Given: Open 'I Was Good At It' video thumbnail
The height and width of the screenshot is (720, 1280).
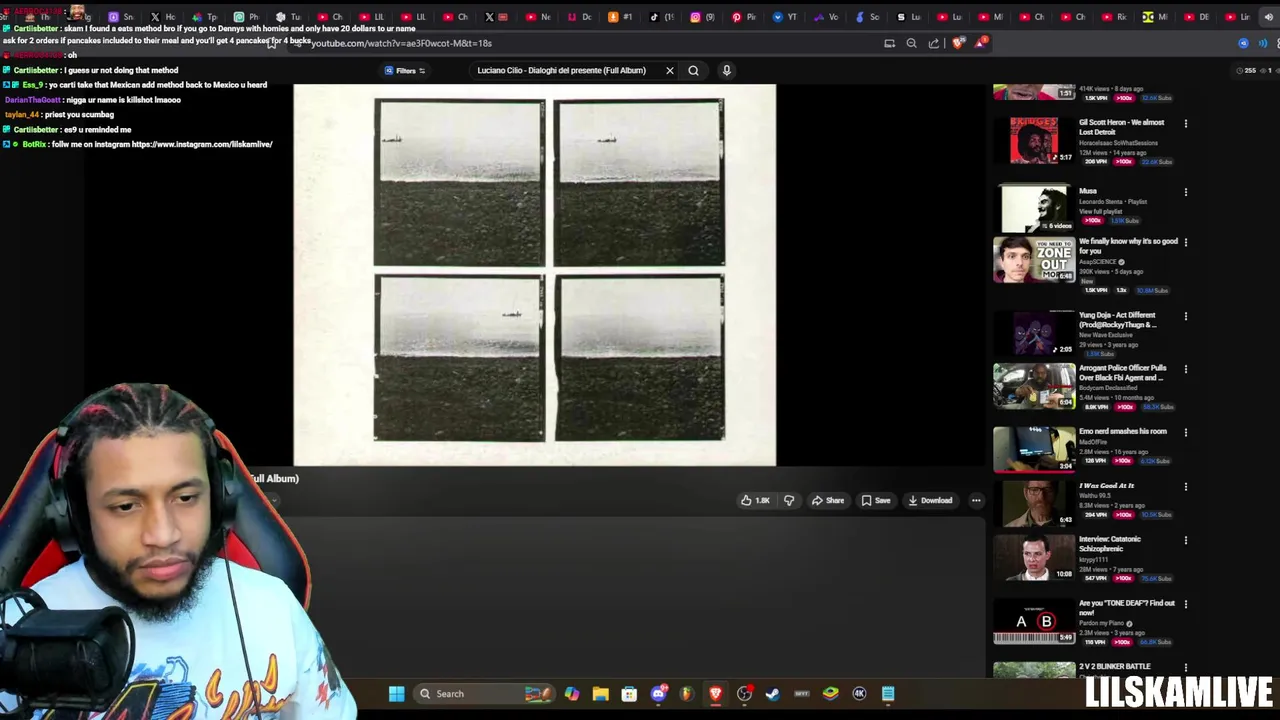Looking at the screenshot, I should click(1034, 504).
